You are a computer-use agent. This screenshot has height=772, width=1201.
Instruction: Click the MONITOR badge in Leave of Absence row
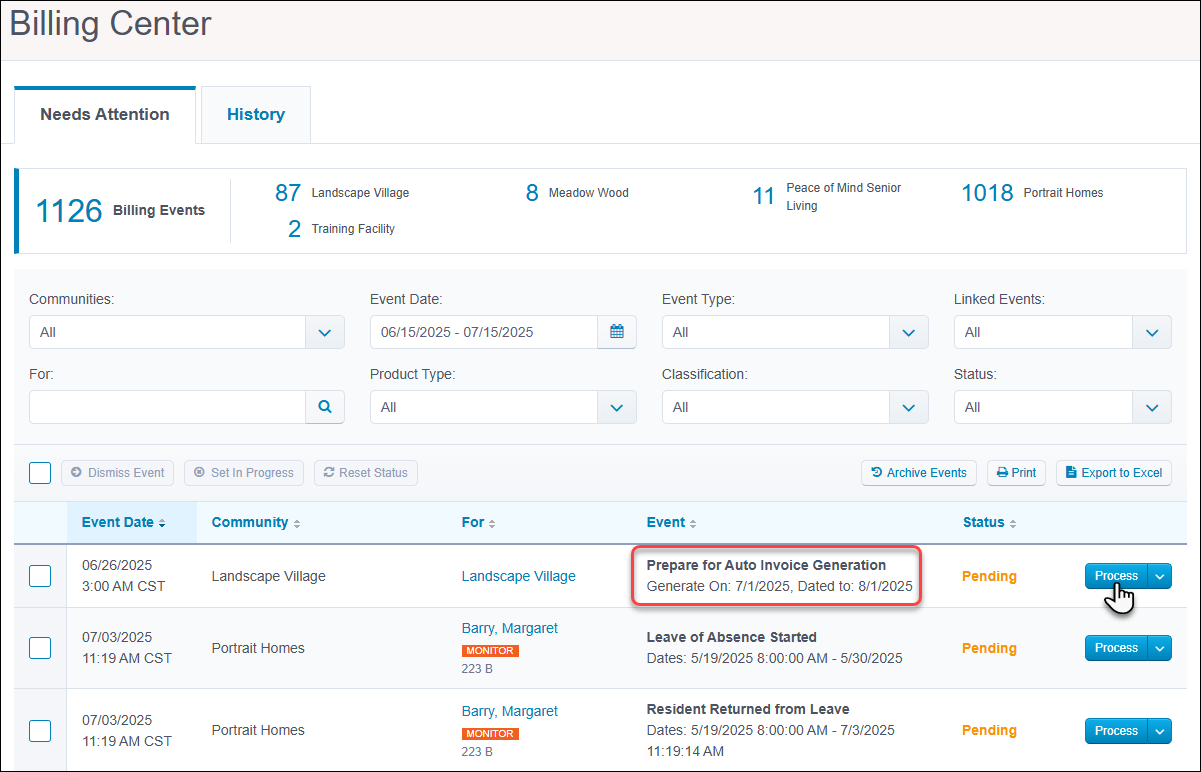point(490,651)
